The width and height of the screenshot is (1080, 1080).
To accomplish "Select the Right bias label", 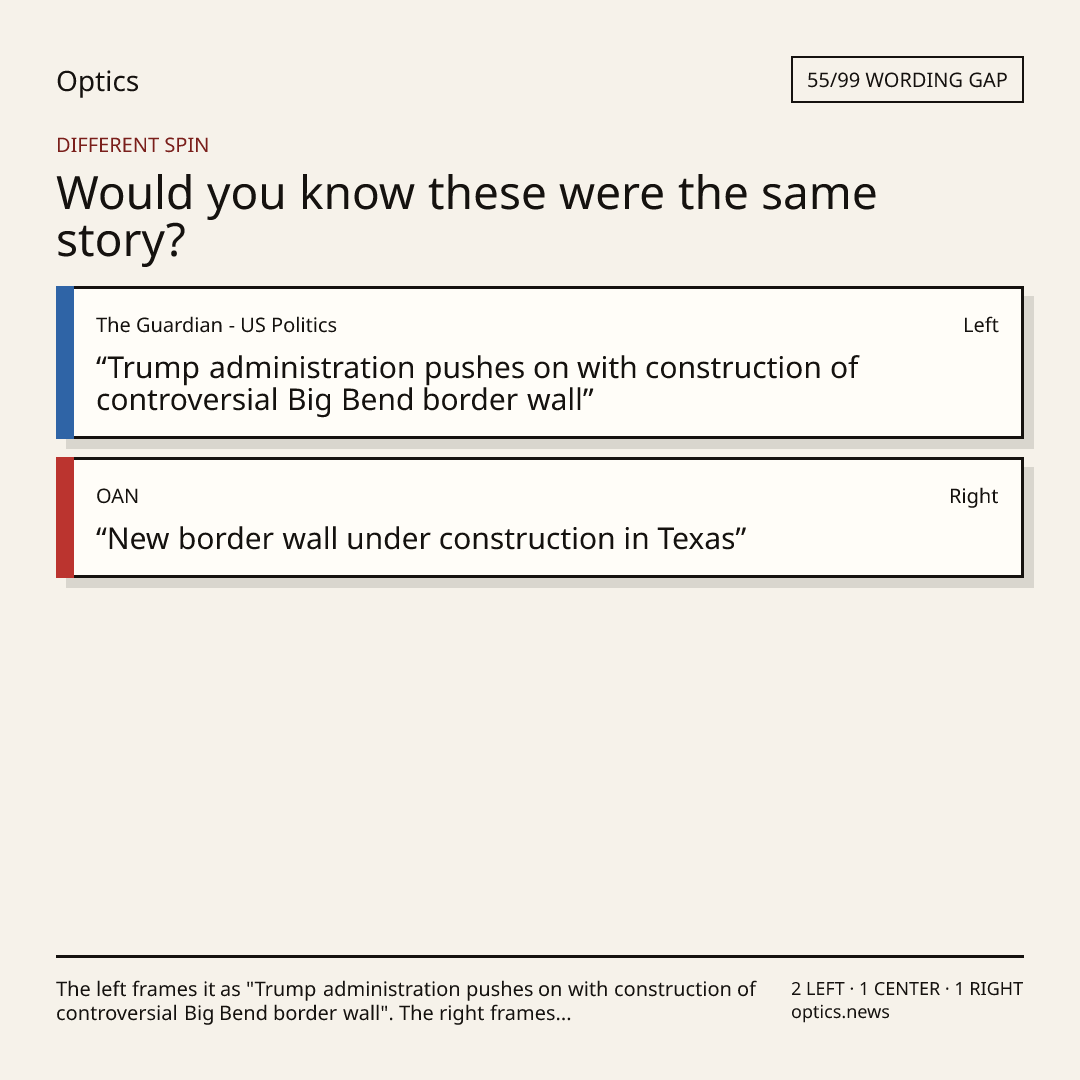I will pyautogui.click(x=973, y=496).
